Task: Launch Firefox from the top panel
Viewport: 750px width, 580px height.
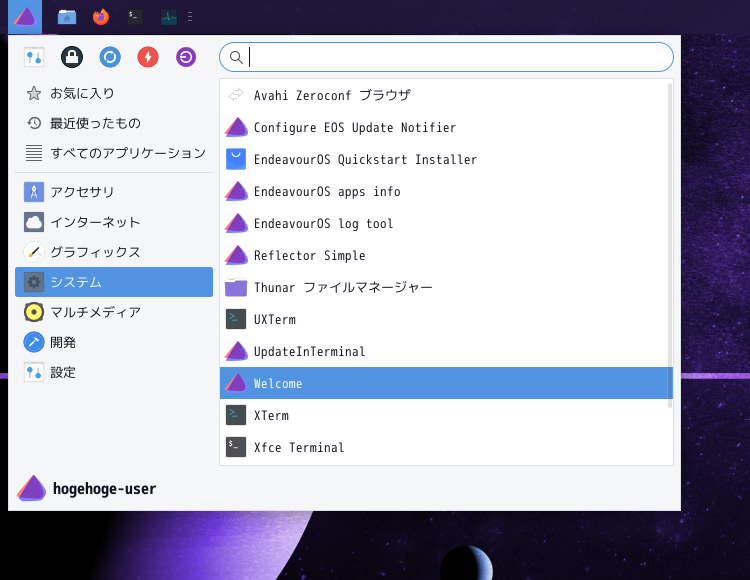Action: coord(101,17)
